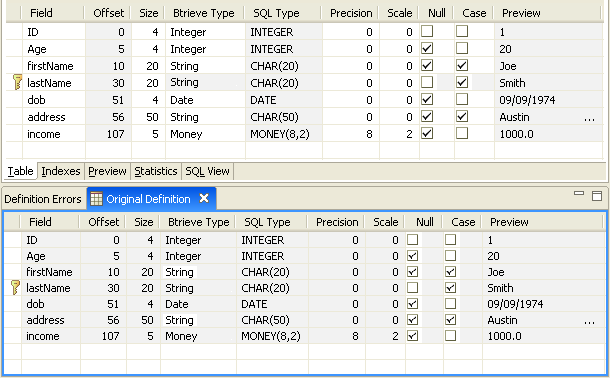Open Btrieve Type cell for dob in upper table
The height and width of the screenshot is (378, 610).
click(205, 100)
